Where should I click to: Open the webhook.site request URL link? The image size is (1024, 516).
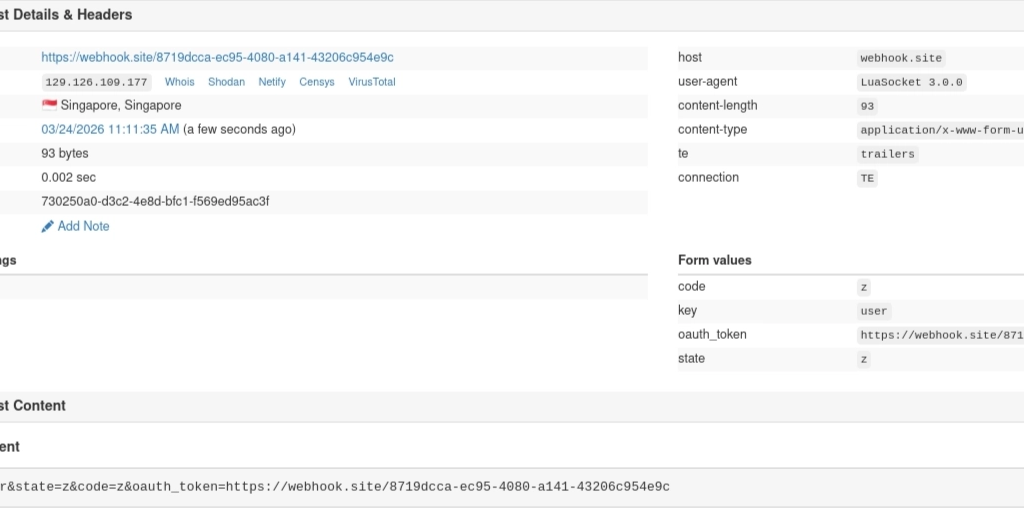(217, 57)
